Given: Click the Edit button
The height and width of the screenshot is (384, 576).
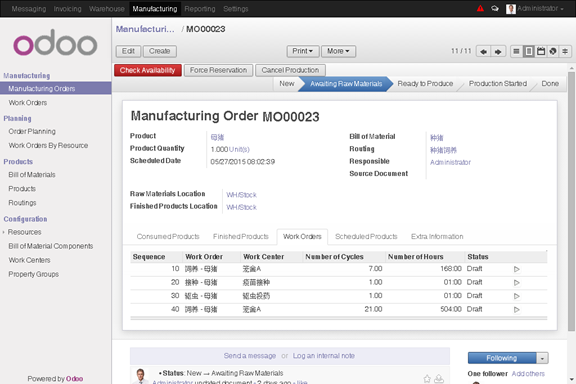Looking at the screenshot, I should point(128,51).
